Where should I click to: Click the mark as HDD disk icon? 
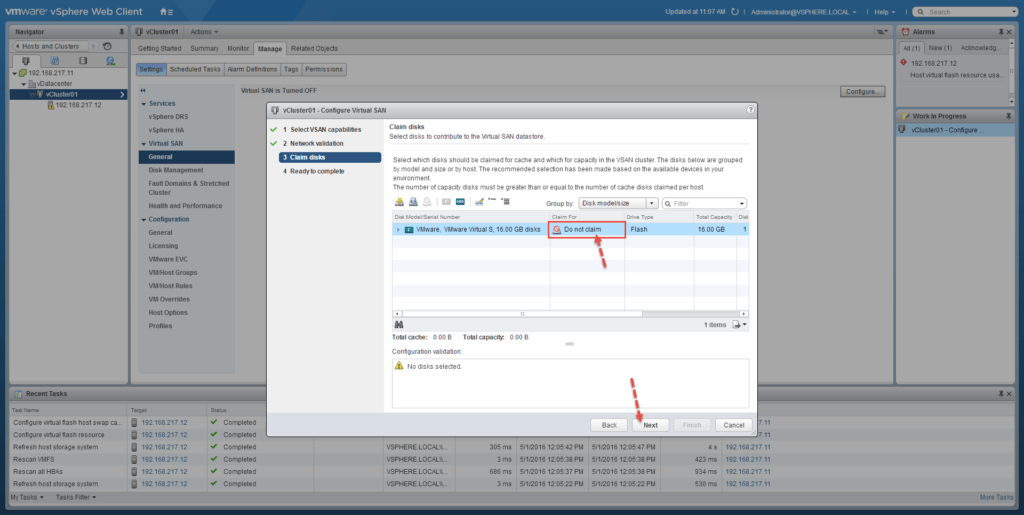pos(460,202)
